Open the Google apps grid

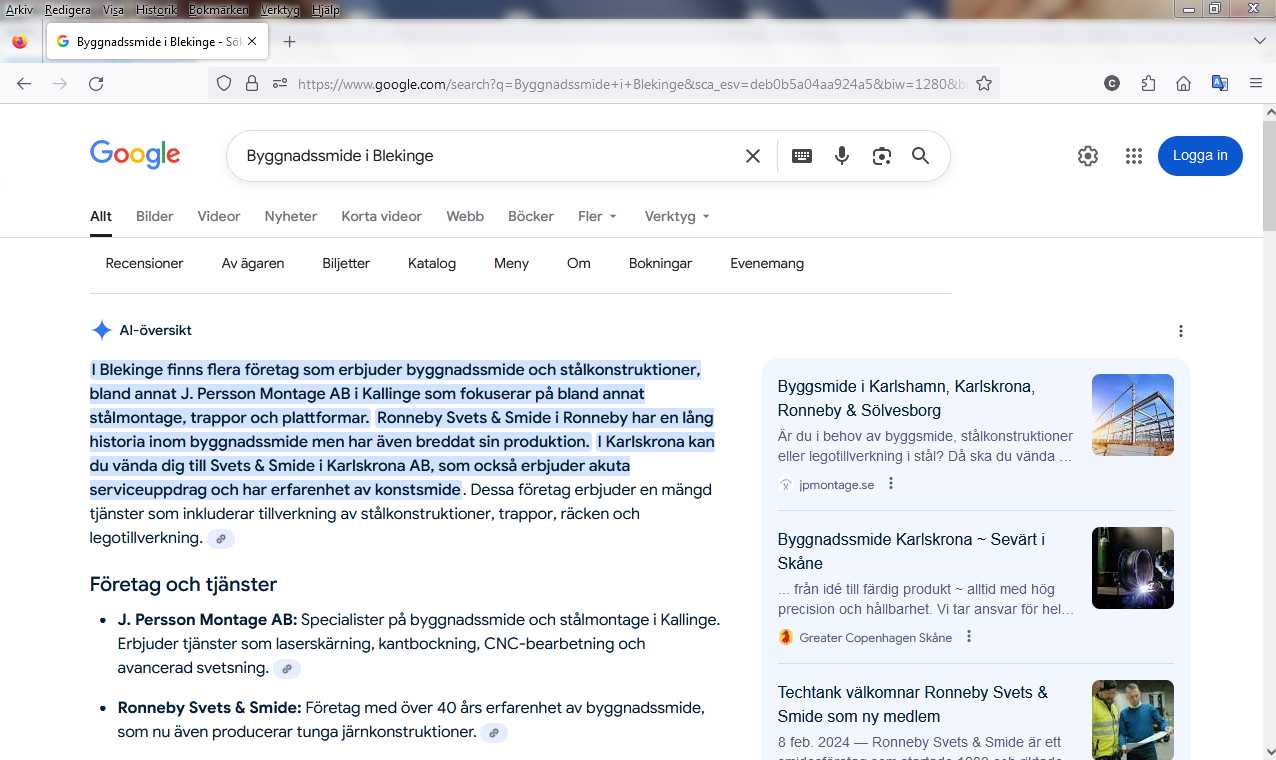(x=1133, y=156)
